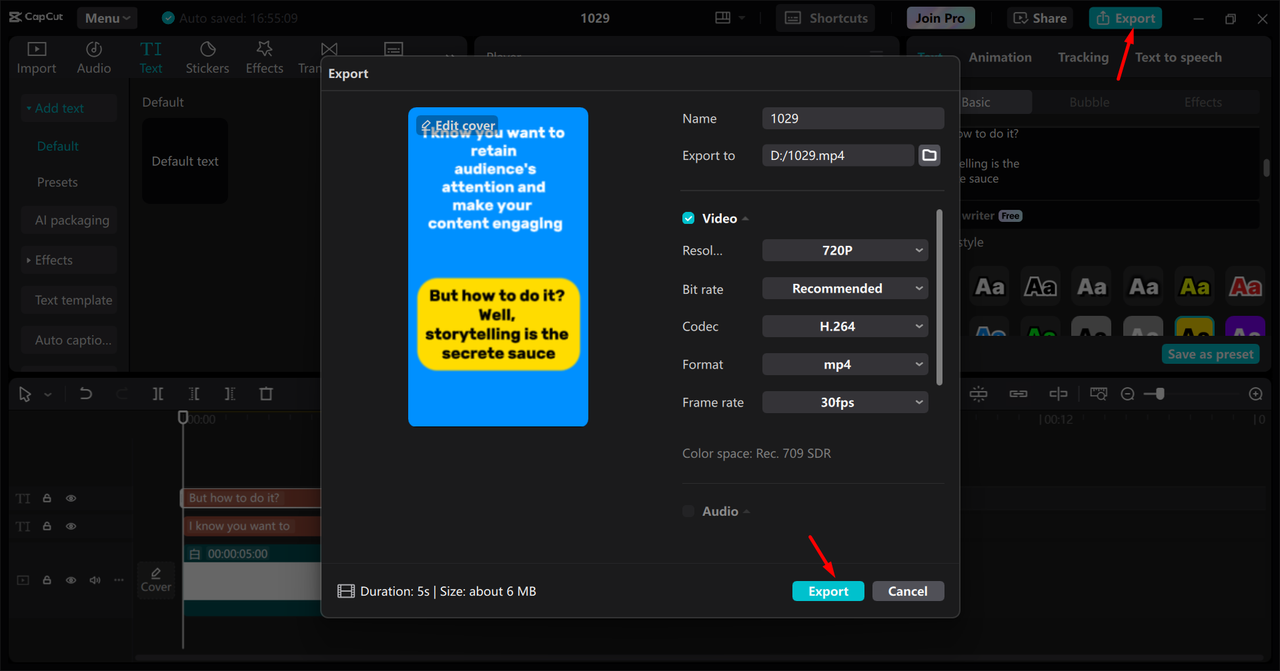
Task: Select the Effects sub-tab in text panel
Action: click(1203, 102)
